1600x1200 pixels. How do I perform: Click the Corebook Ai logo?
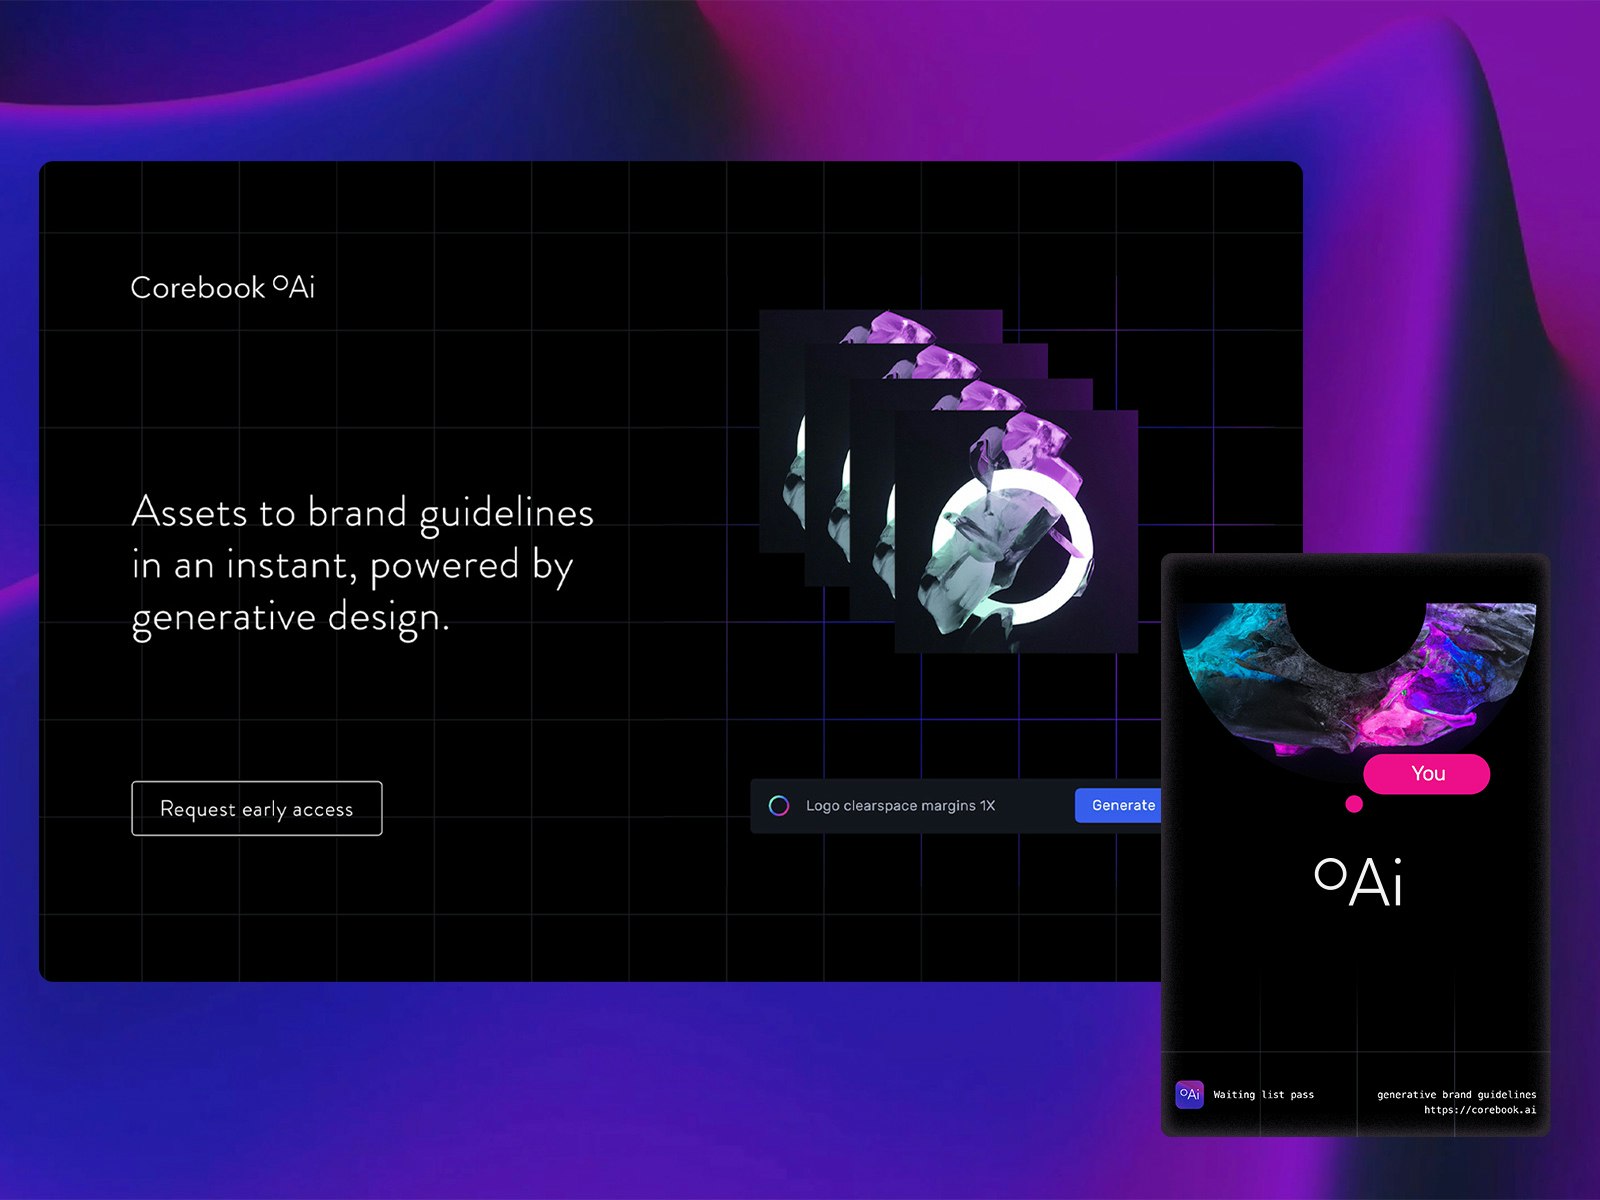223,288
